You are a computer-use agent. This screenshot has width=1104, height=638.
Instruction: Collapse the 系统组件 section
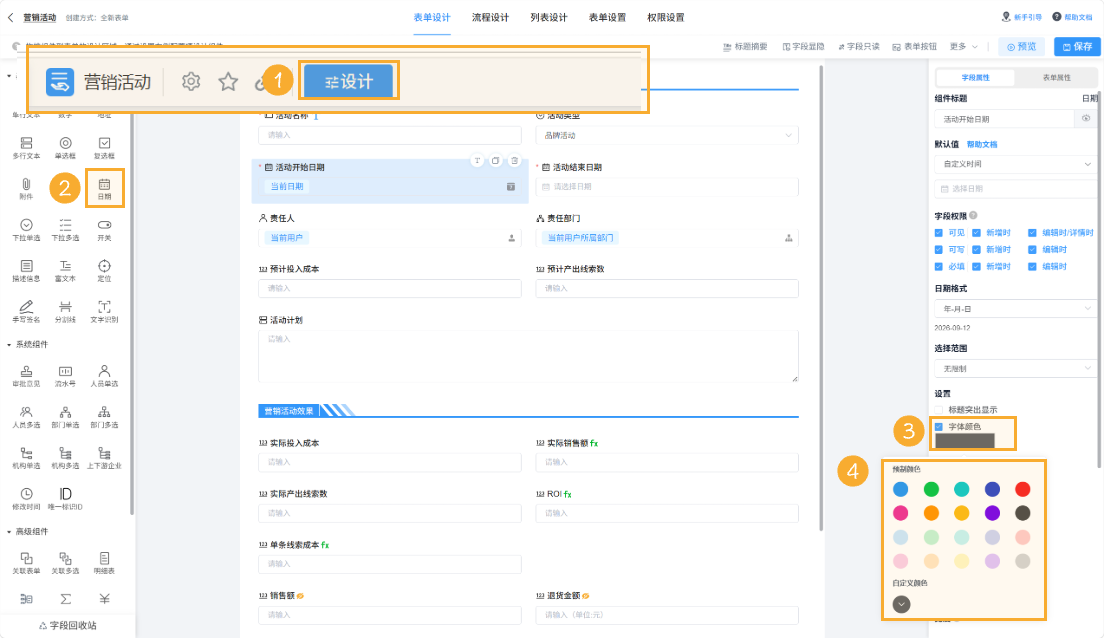(x=27, y=344)
